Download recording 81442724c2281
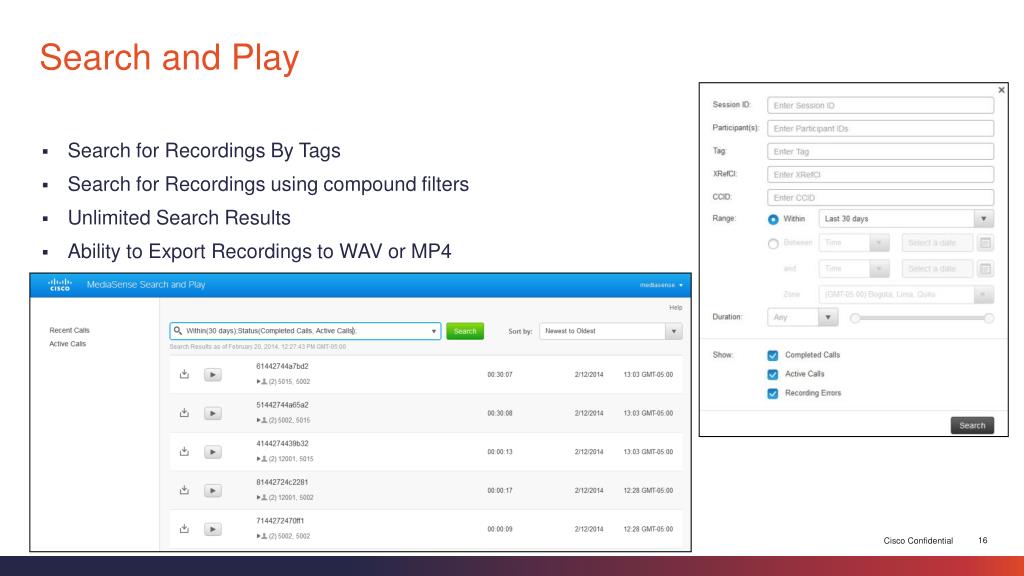Image resolution: width=1024 pixels, height=576 pixels. 184,490
